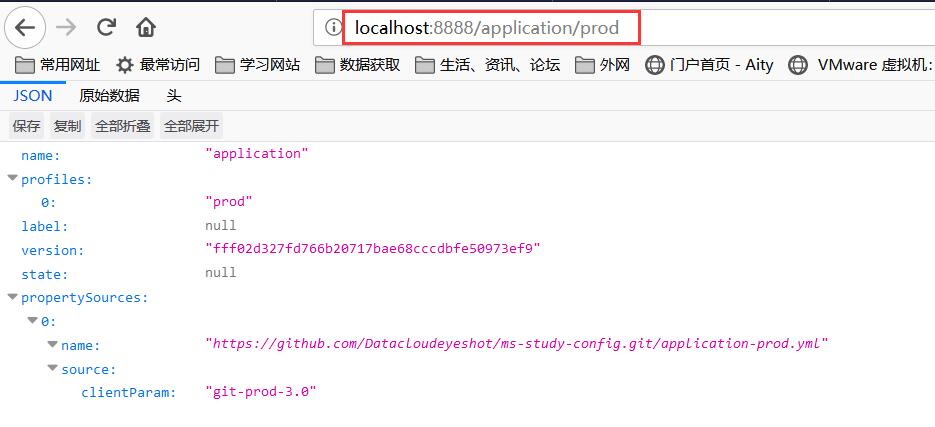Click the 复制 button
The width and height of the screenshot is (935, 427).
point(67,126)
